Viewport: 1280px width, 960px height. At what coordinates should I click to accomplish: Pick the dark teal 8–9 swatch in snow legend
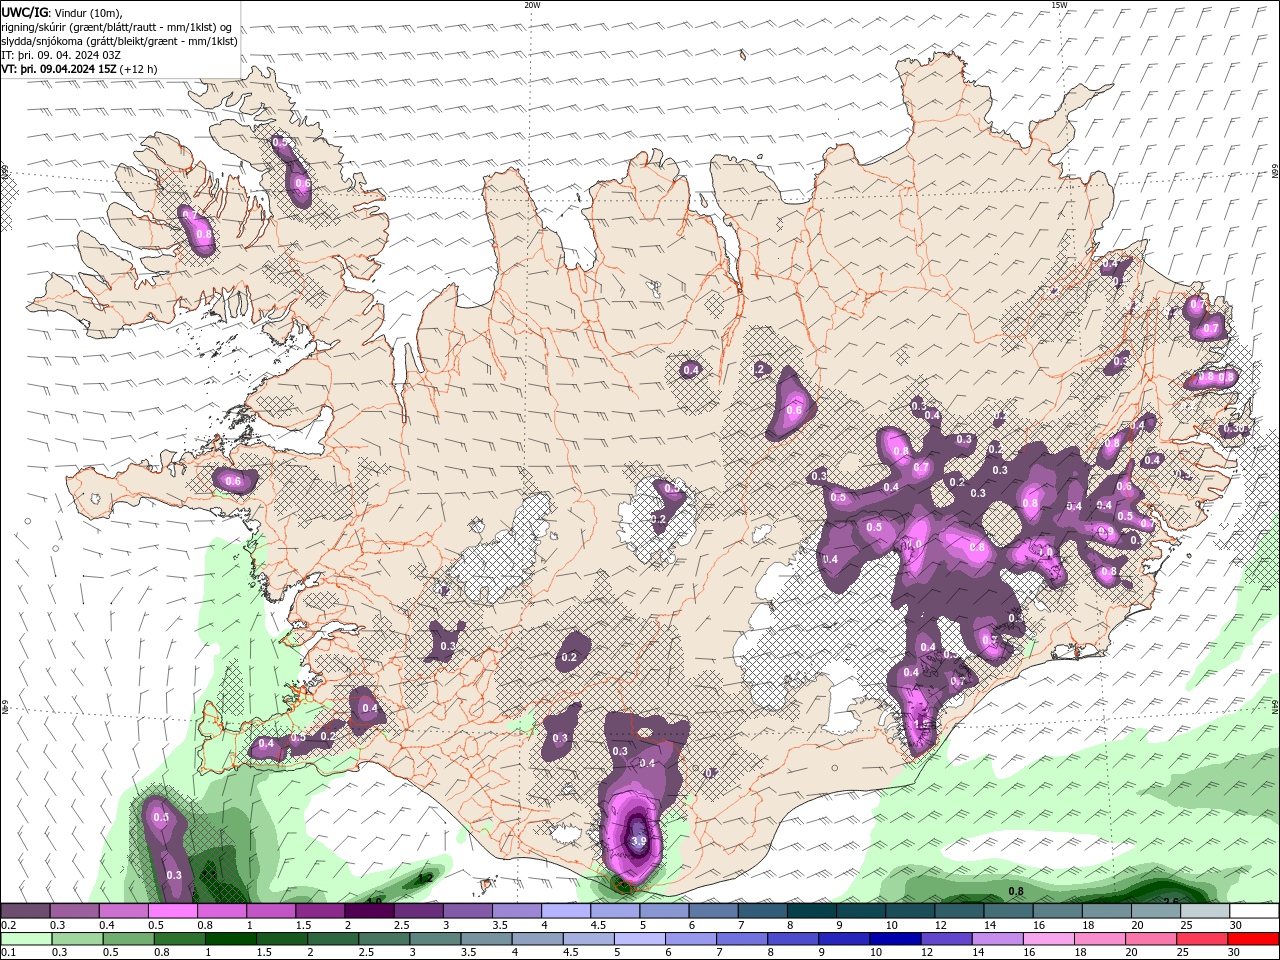[x=812, y=911]
